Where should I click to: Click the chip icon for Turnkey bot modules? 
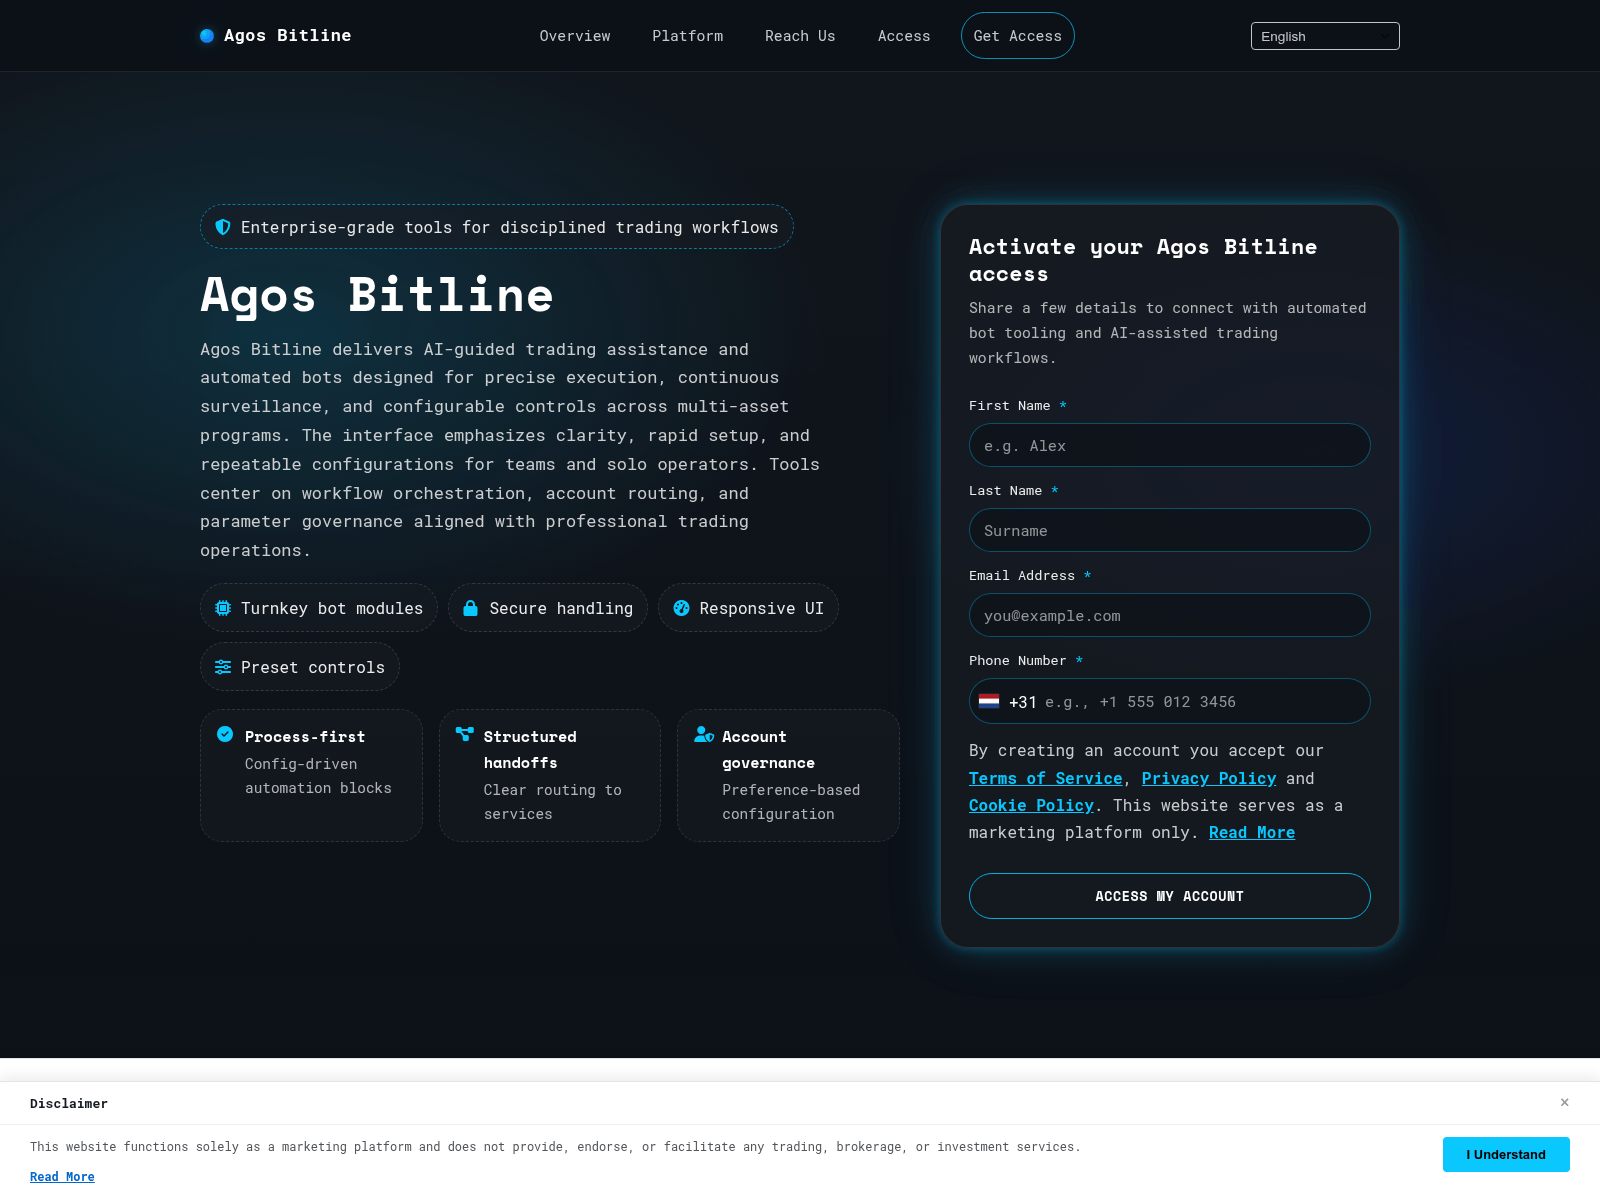pos(223,608)
